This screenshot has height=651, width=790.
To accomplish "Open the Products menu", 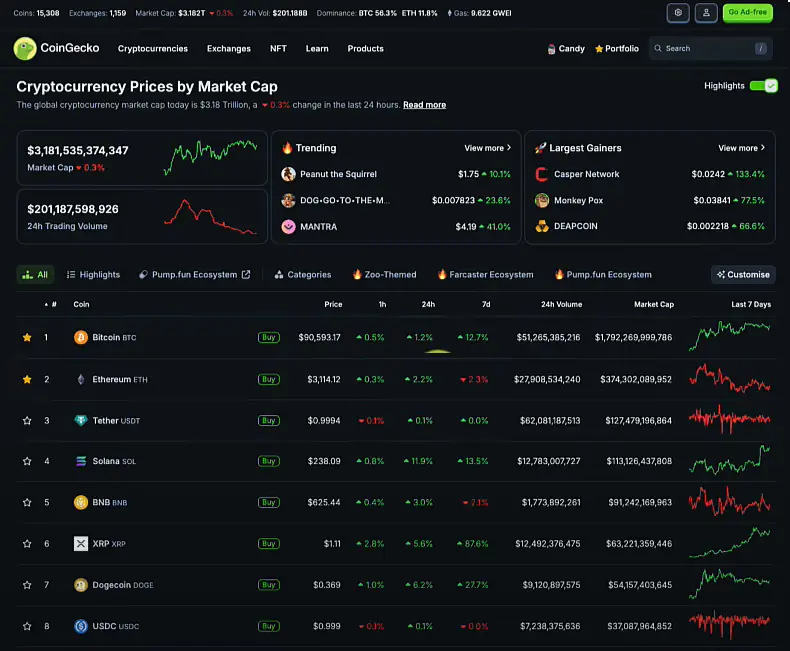I will (x=365, y=49).
